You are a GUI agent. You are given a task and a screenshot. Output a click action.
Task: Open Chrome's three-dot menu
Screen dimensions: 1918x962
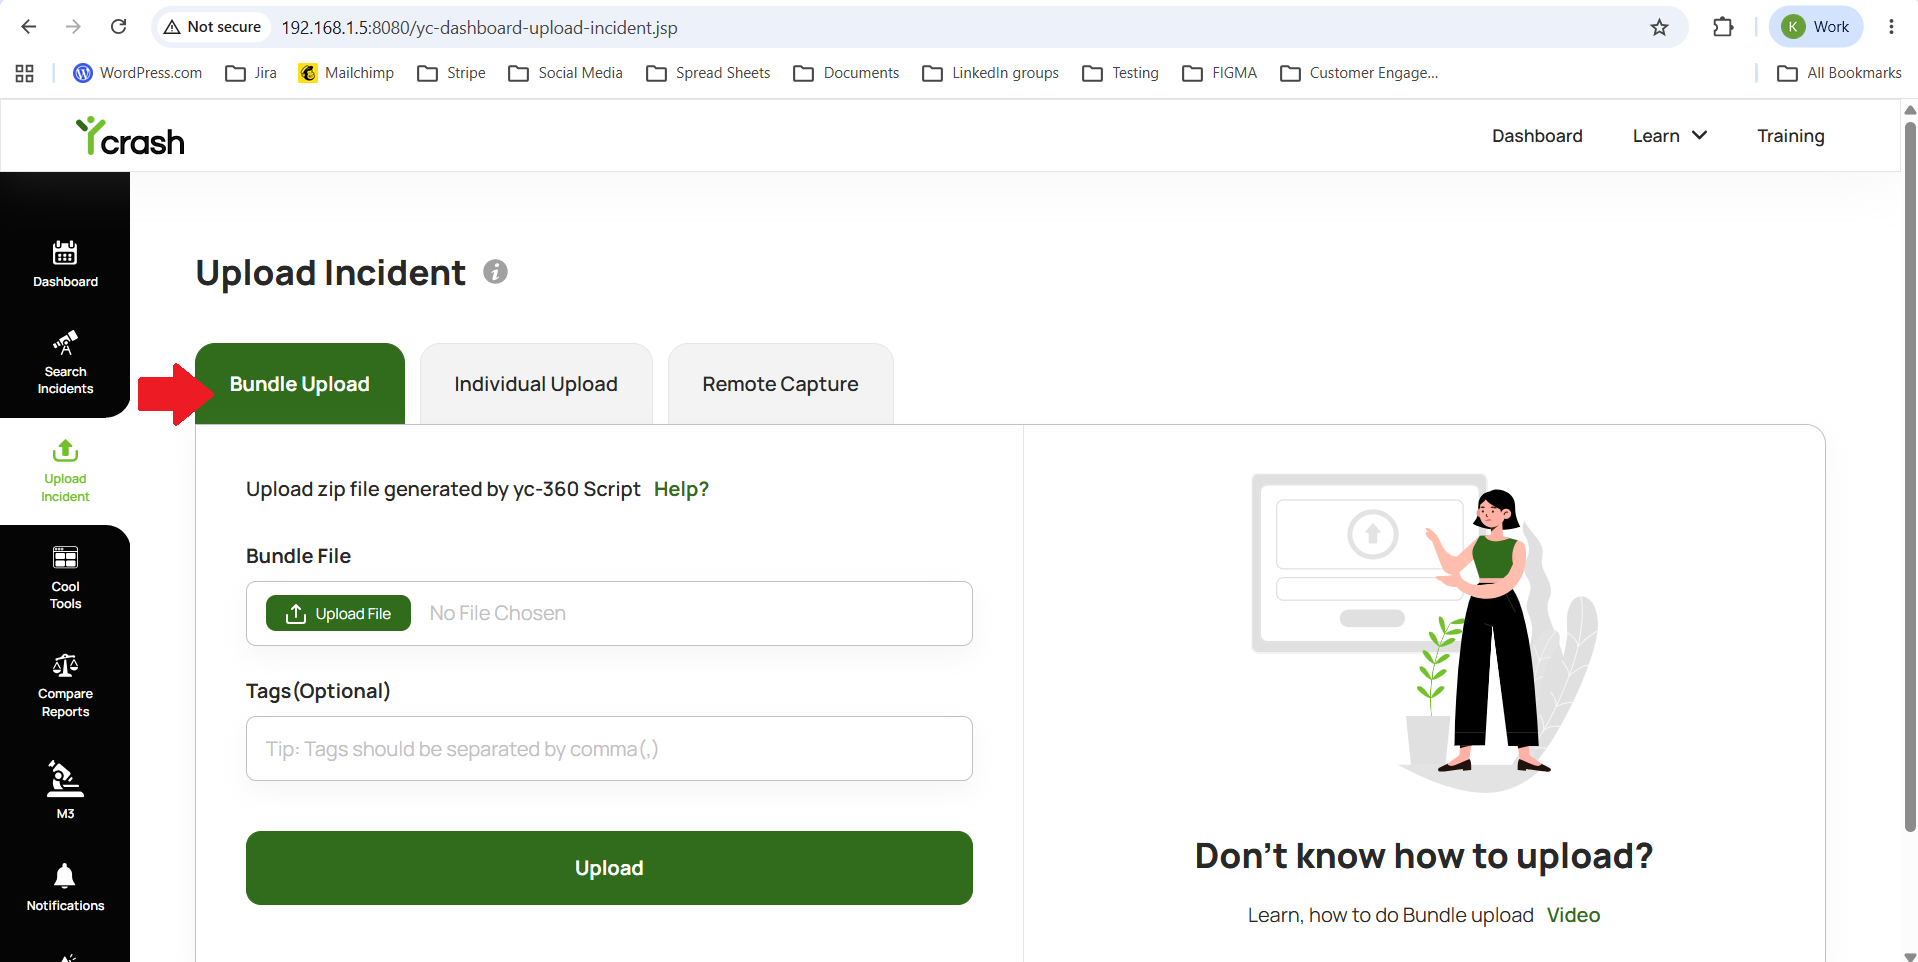pos(1891,27)
